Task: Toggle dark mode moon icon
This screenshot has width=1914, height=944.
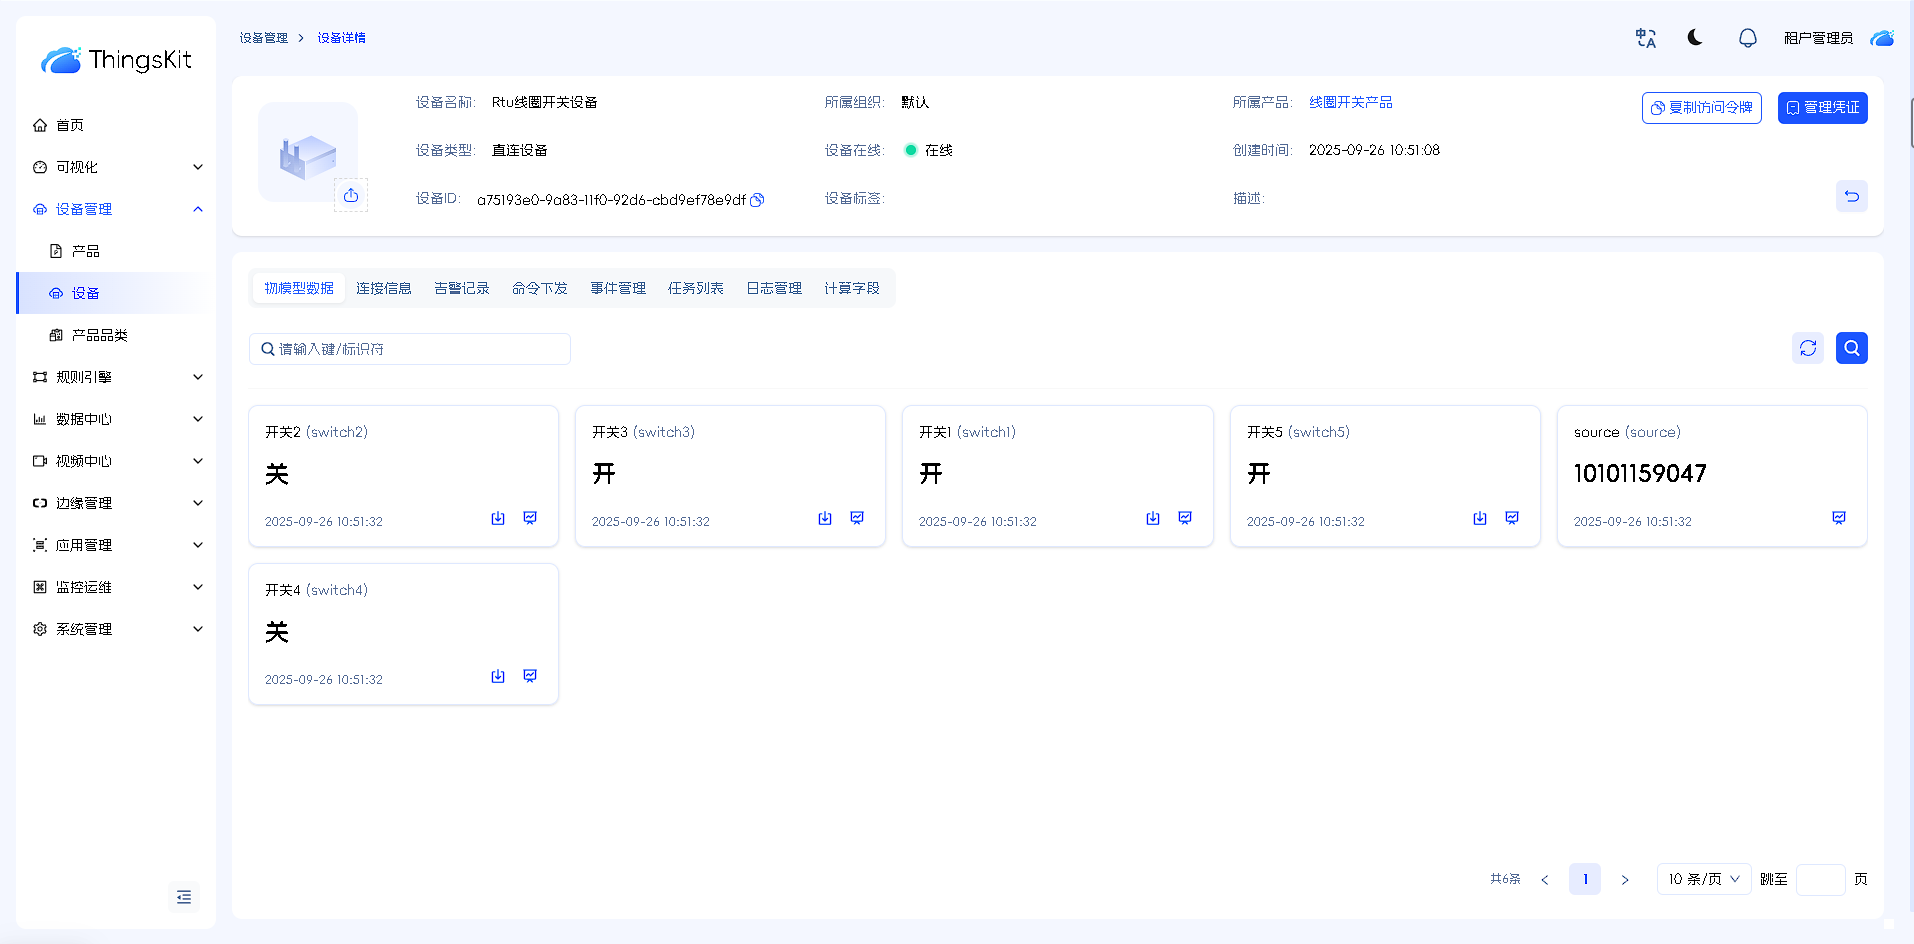Action: (x=1695, y=38)
